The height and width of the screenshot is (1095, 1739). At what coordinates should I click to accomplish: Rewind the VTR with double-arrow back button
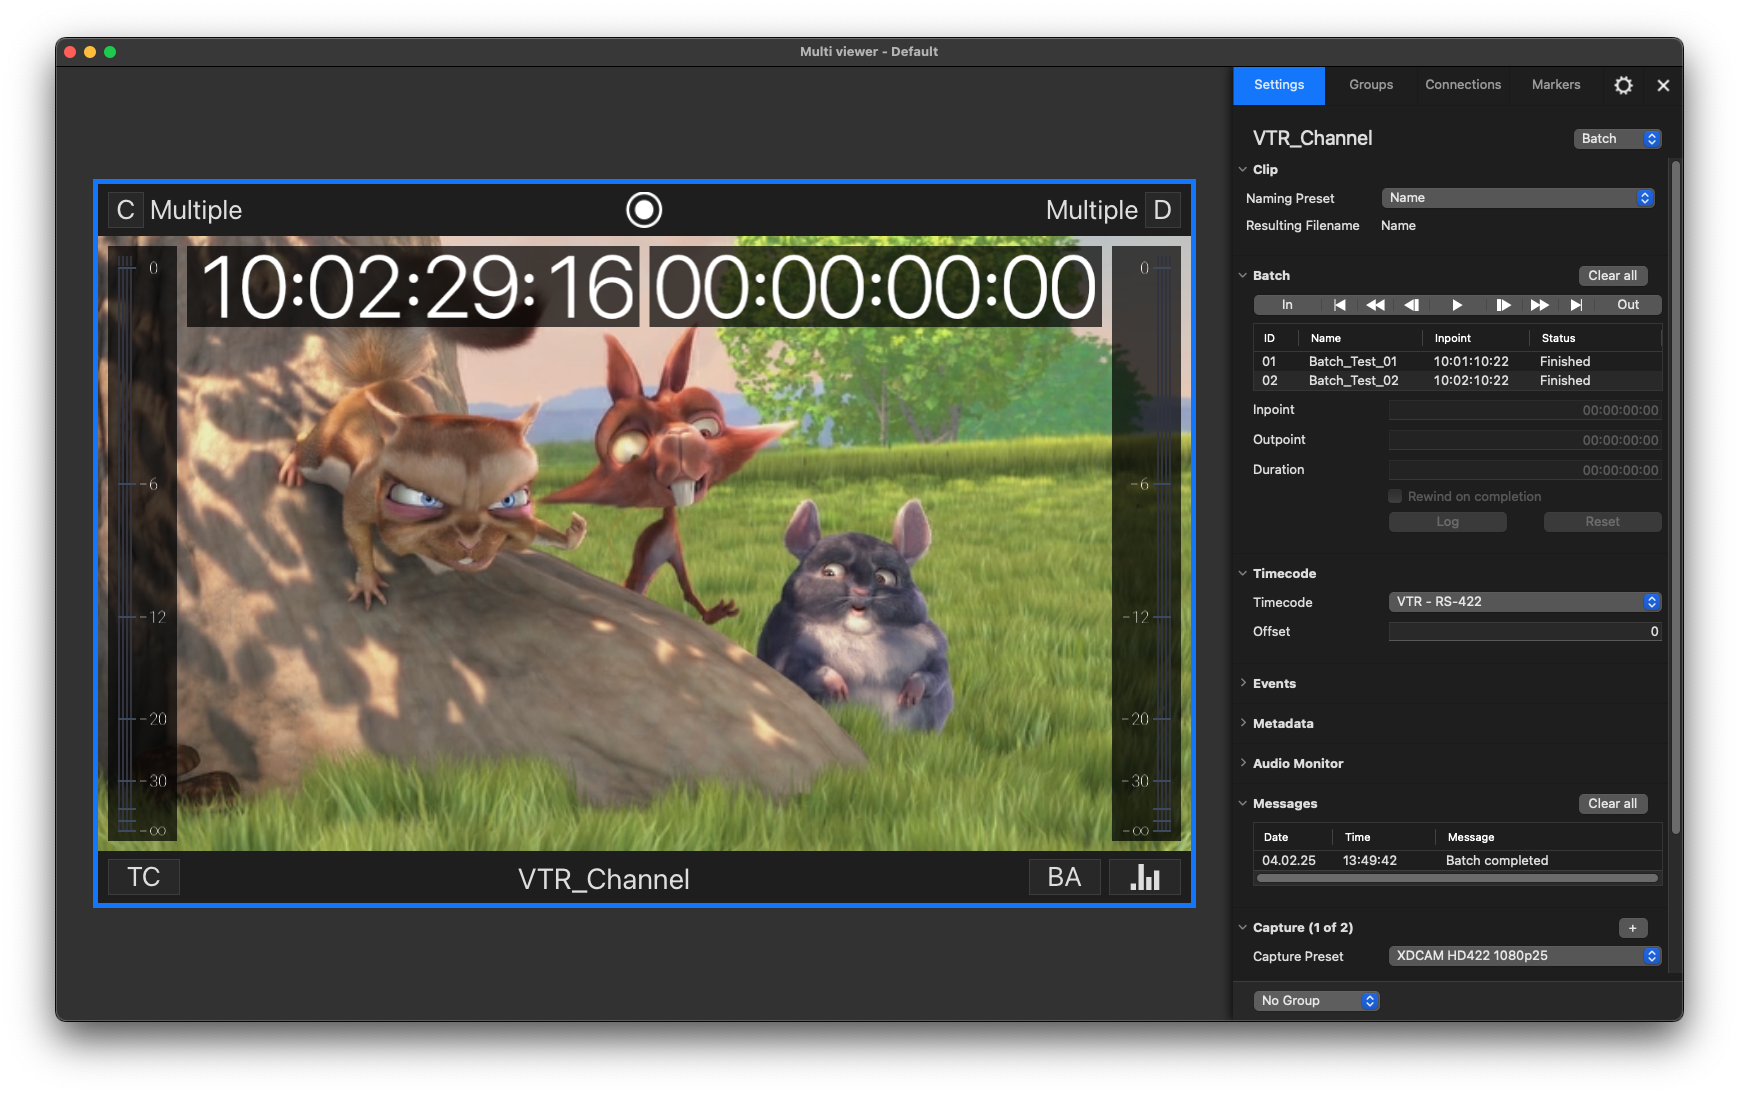[x=1375, y=305]
